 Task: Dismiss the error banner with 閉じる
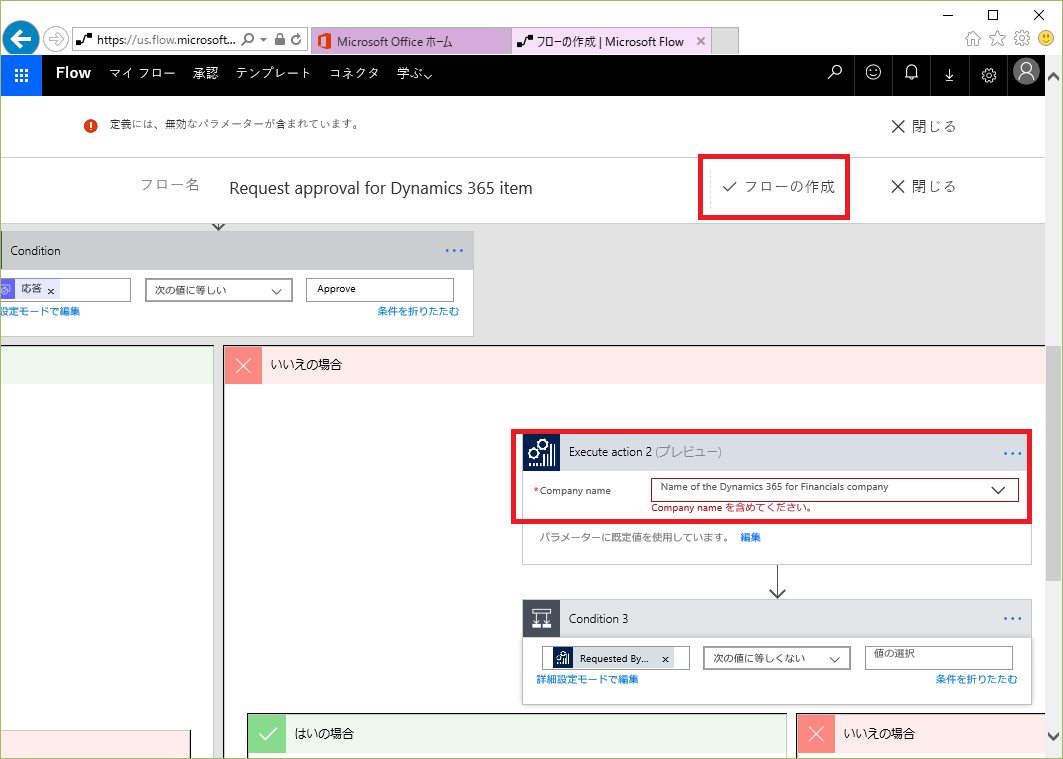pyautogui.click(x=923, y=127)
